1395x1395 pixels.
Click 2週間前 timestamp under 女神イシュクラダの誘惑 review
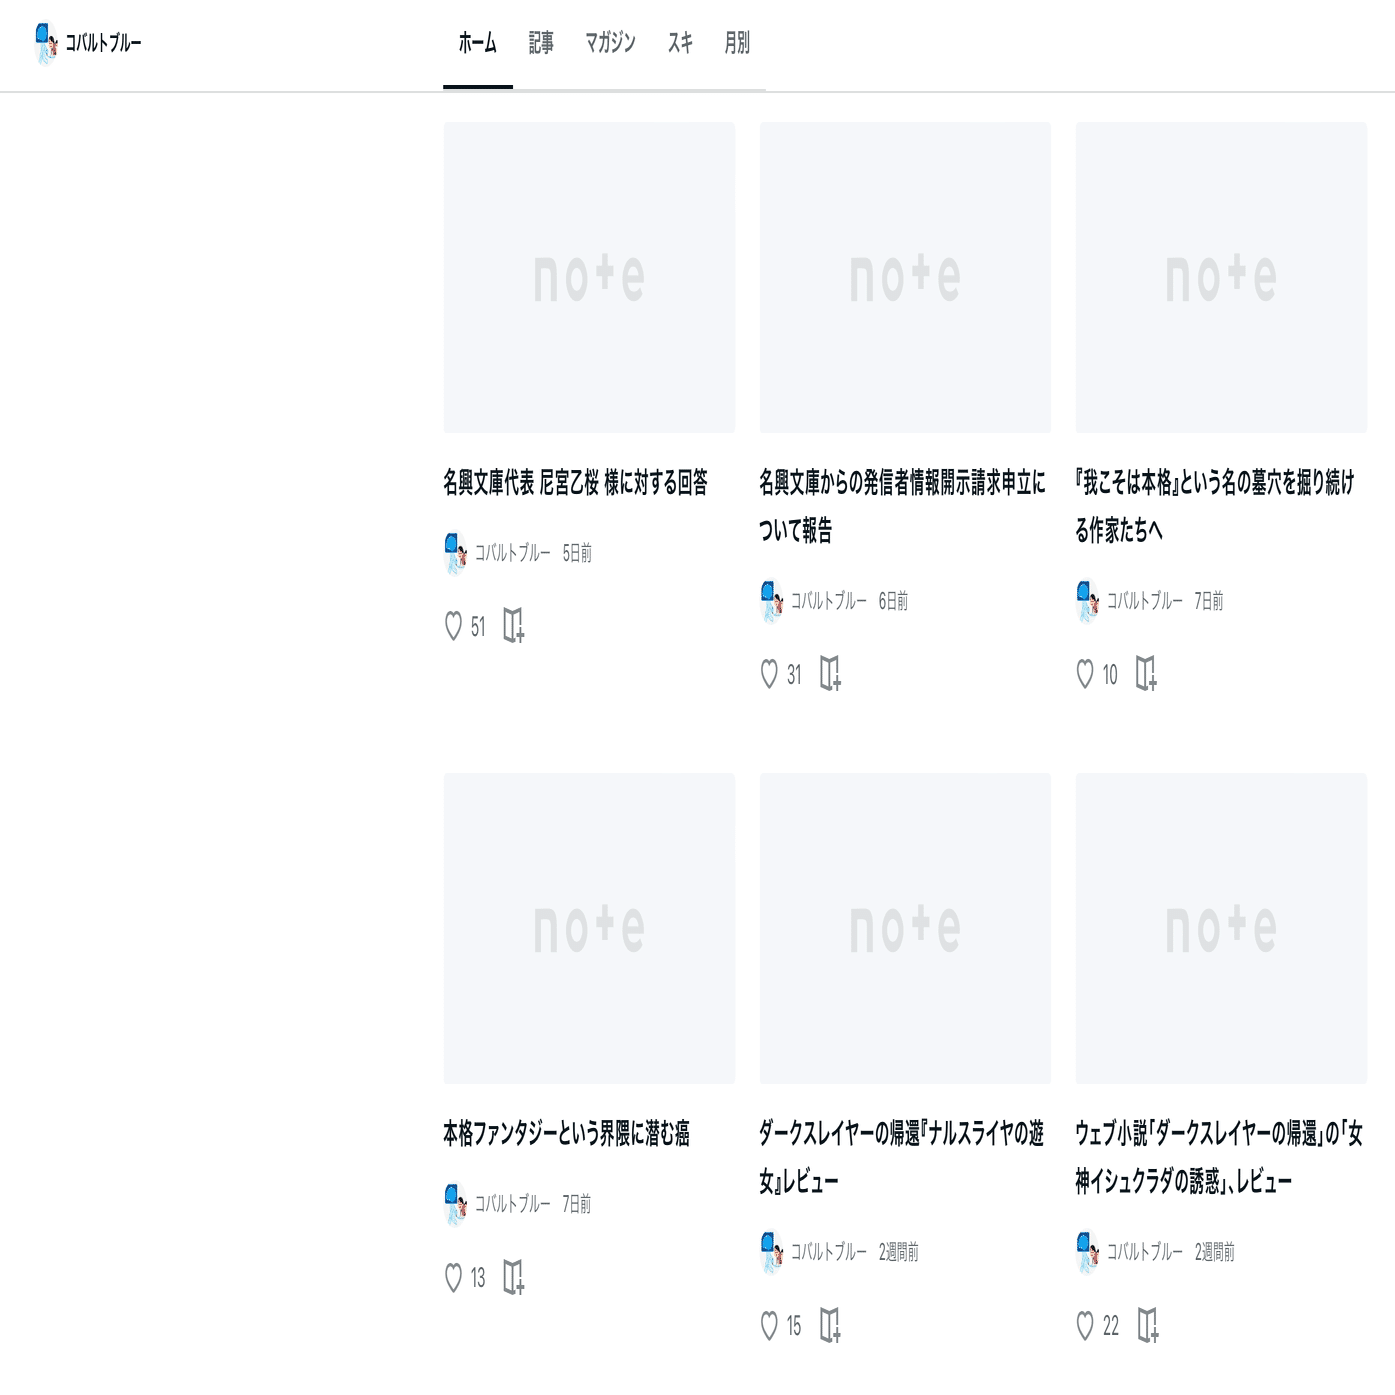pos(1215,1252)
